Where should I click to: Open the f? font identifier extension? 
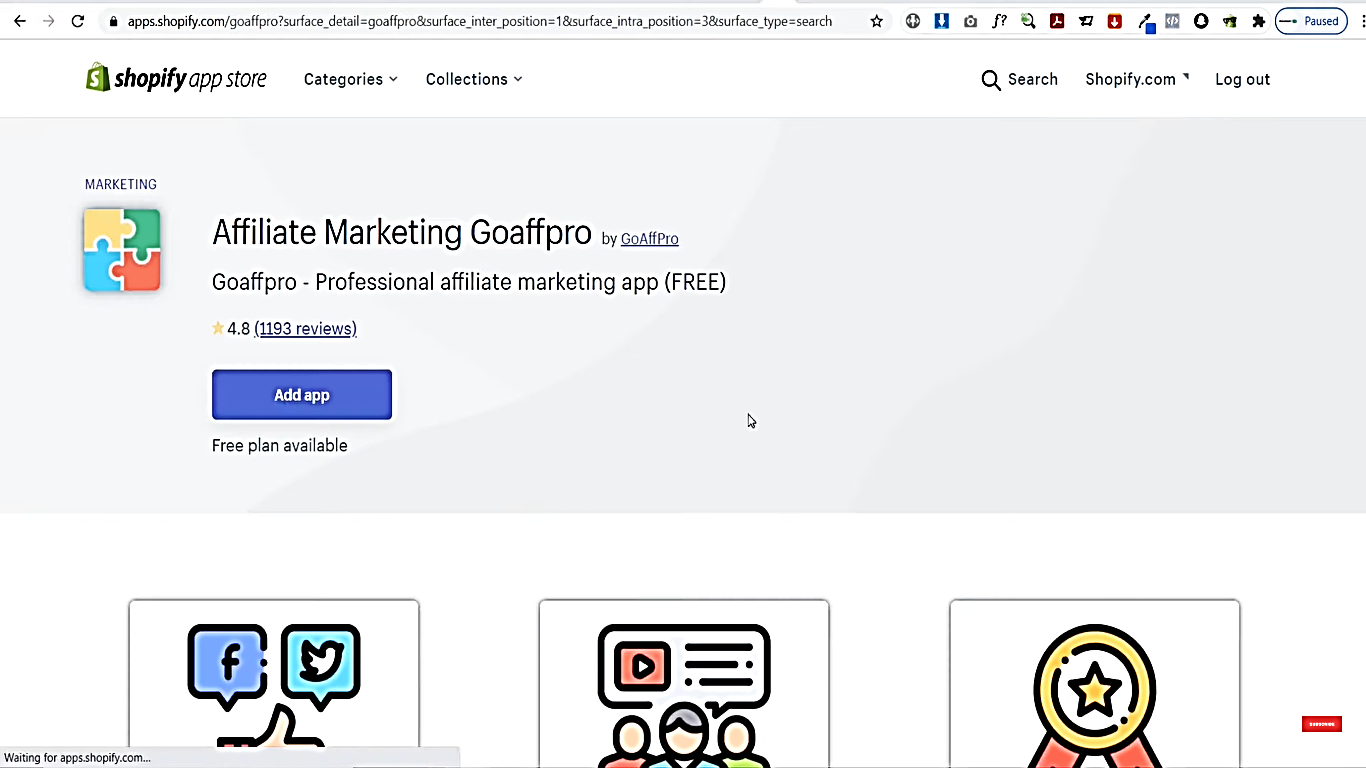pos(999,21)
